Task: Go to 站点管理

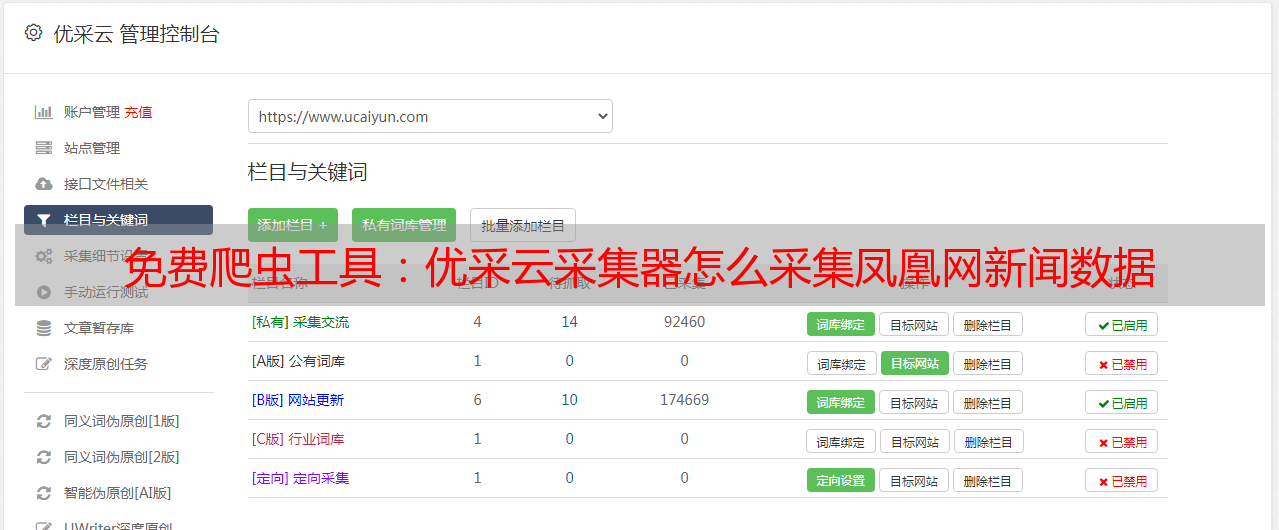Action: pyautogui.click(x=92, y=148)
